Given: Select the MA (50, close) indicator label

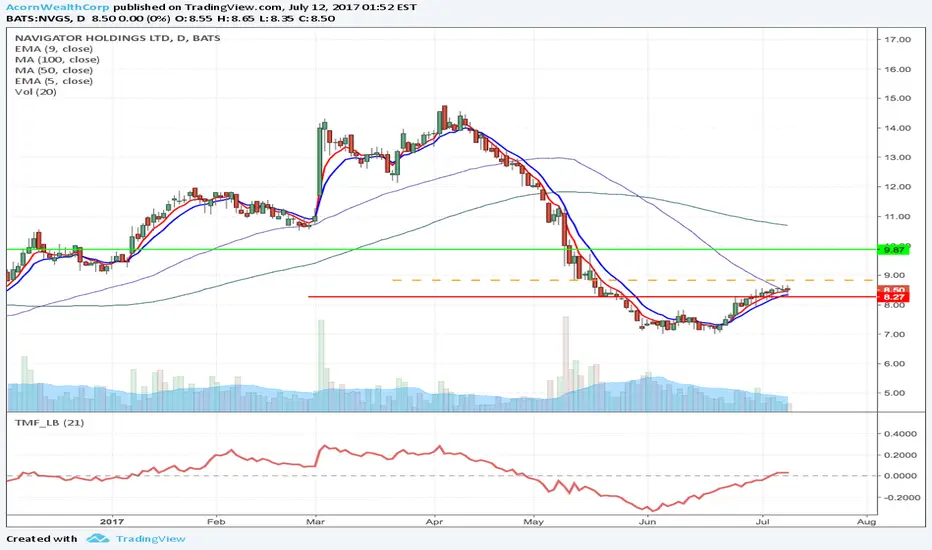Looking at the screenshot, I should click(54, 70).
